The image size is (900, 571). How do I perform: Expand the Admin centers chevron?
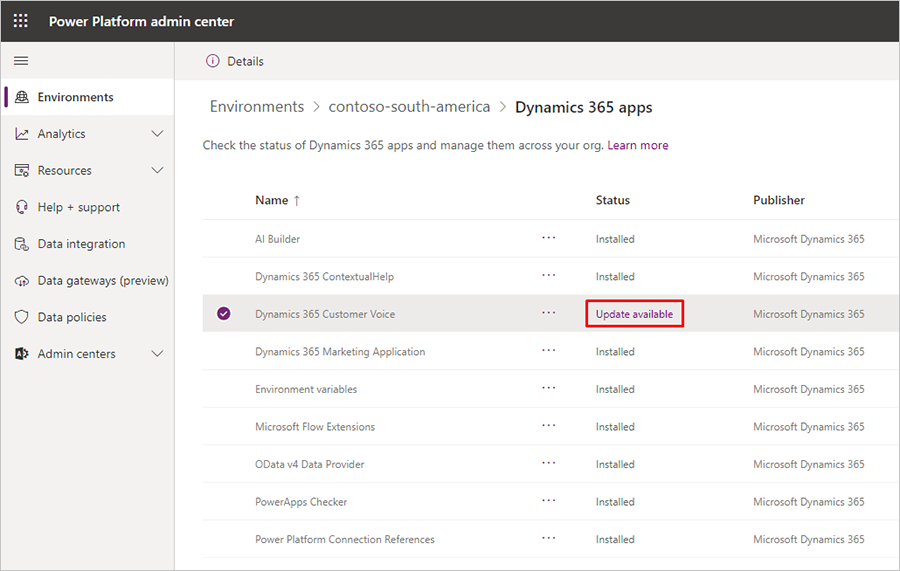[157, 354]
